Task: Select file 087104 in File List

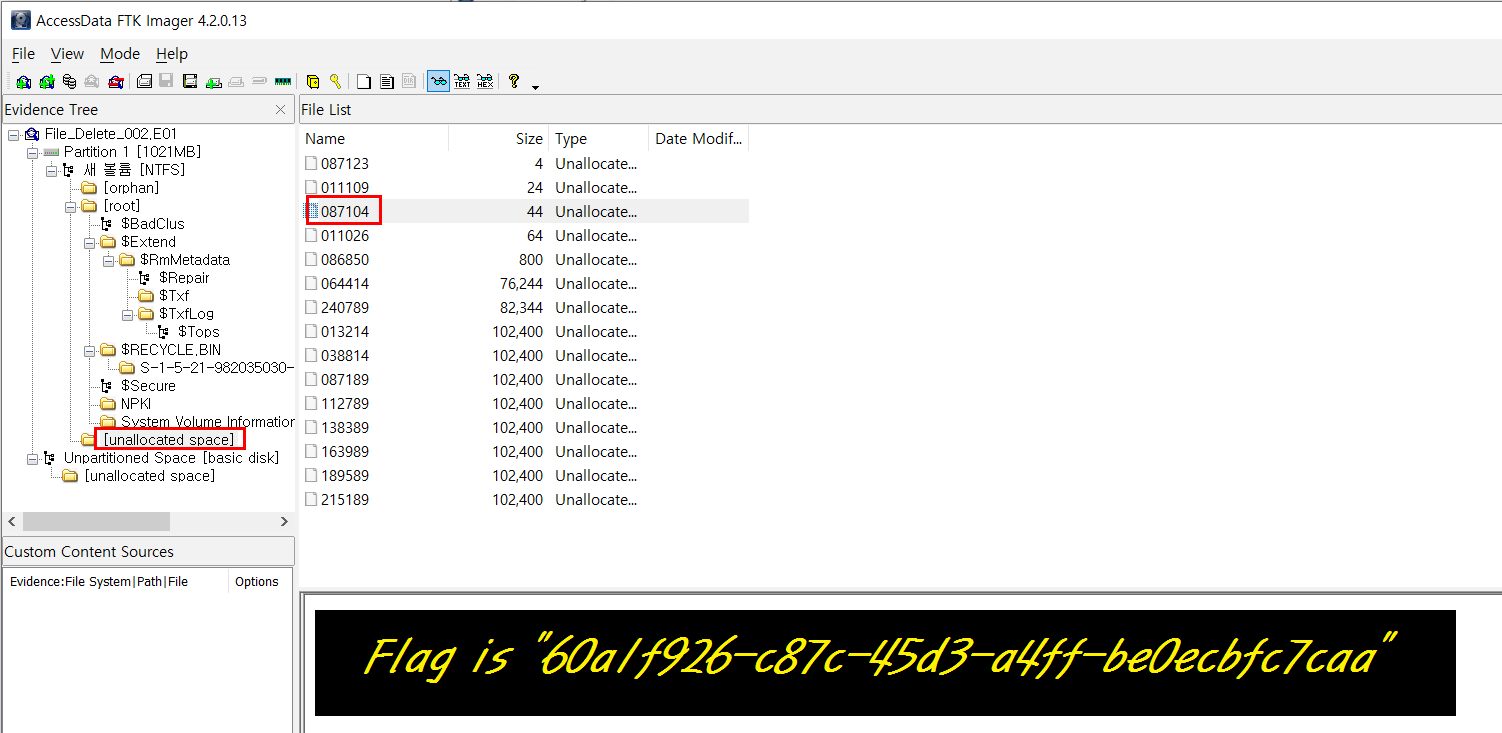Action: click(x=344, y=212)
